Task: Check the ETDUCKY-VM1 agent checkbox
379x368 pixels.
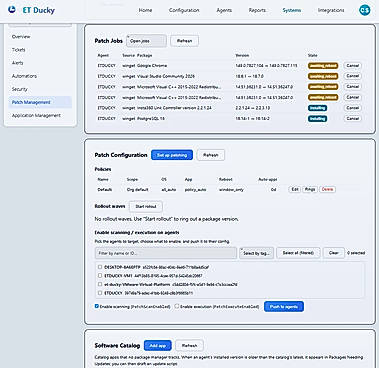Action: tap(100, 276)
